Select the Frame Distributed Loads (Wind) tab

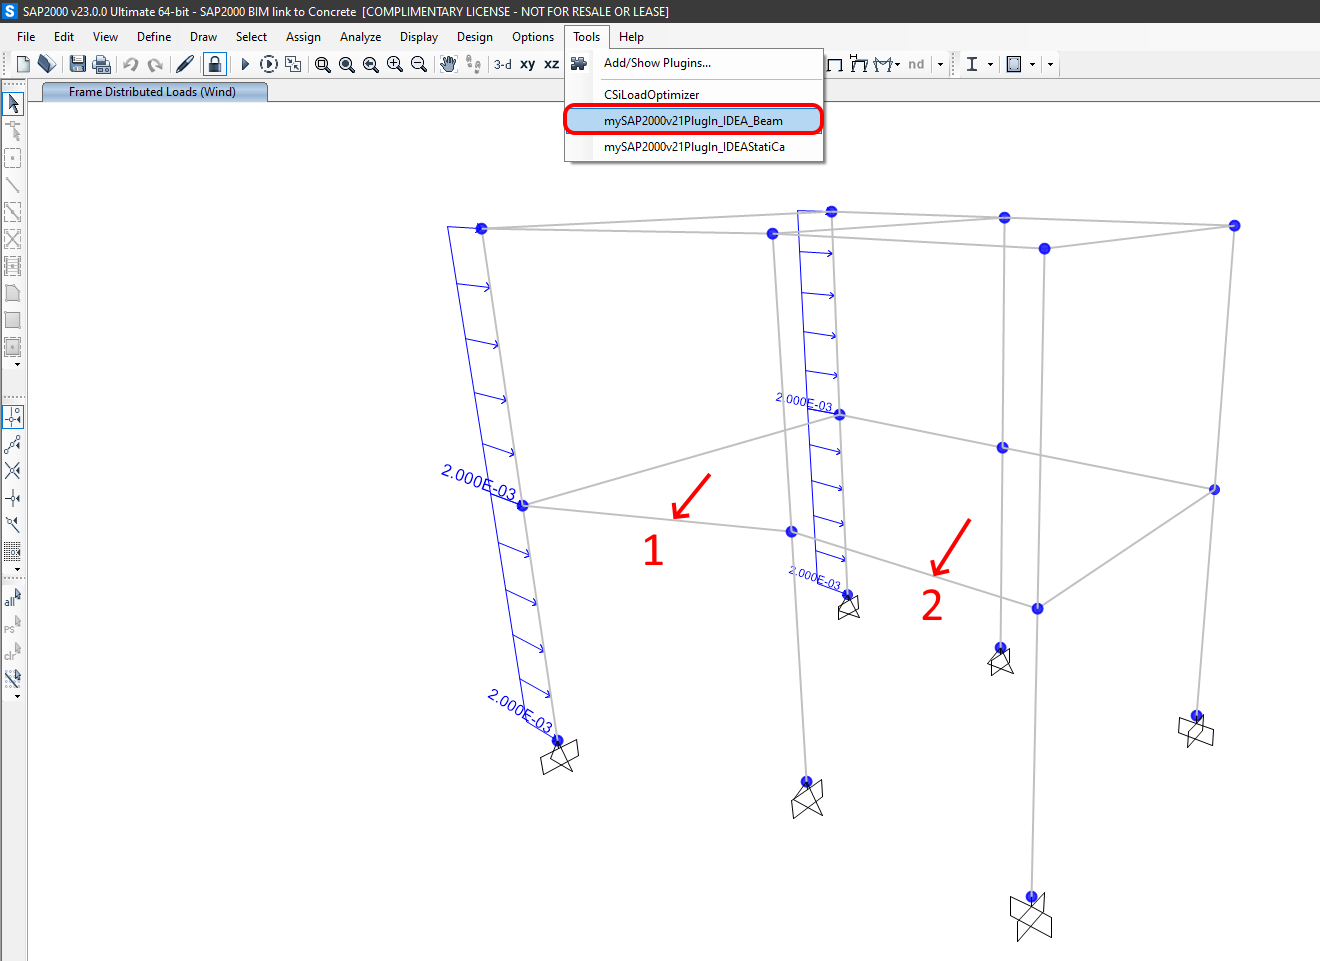tap(154, 90)
